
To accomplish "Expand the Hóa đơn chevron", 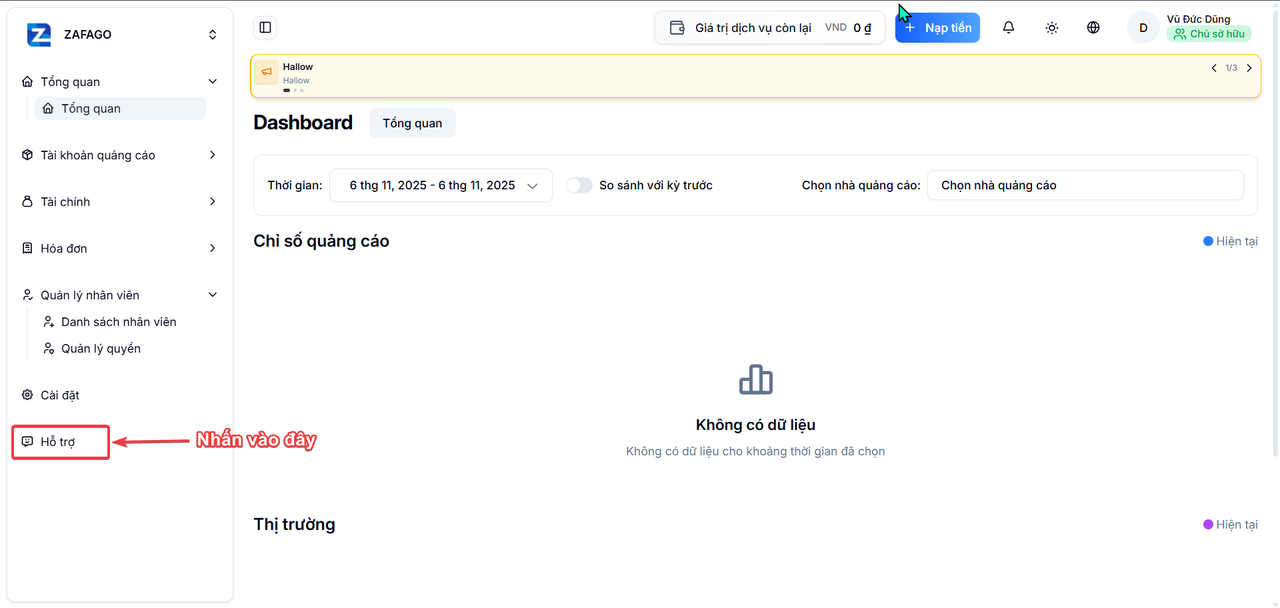I will (212, 248).
